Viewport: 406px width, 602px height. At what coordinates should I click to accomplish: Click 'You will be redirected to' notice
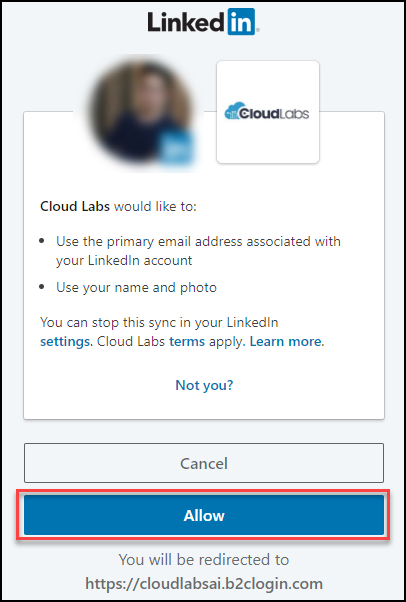[204, 559]
